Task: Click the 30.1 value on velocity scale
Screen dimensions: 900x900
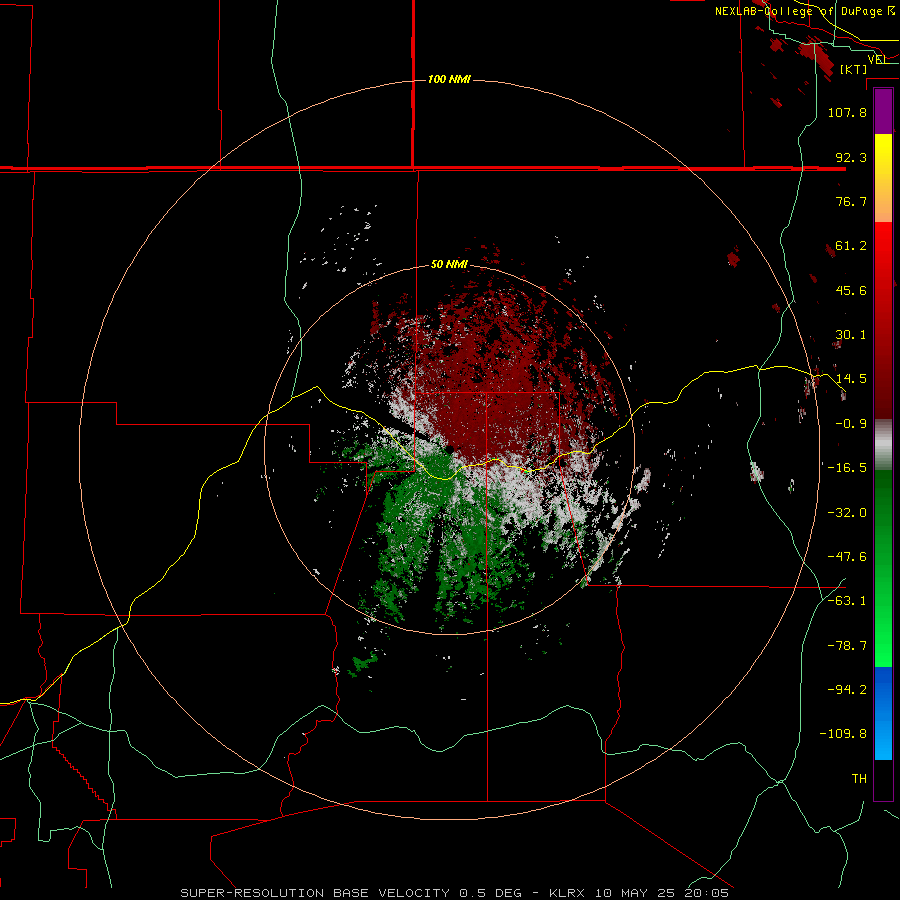Action: point(851,335)
